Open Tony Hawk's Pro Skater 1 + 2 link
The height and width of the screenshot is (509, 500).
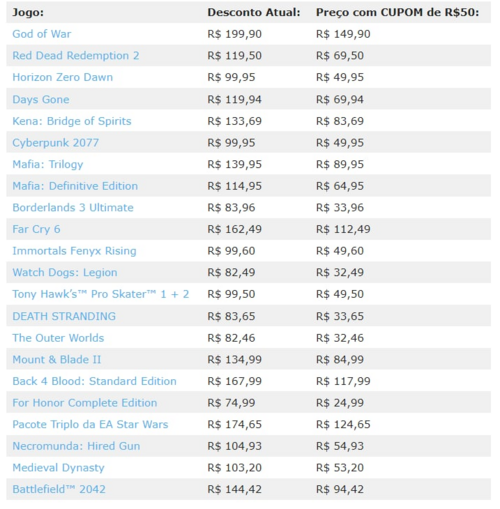pos(101,294)
